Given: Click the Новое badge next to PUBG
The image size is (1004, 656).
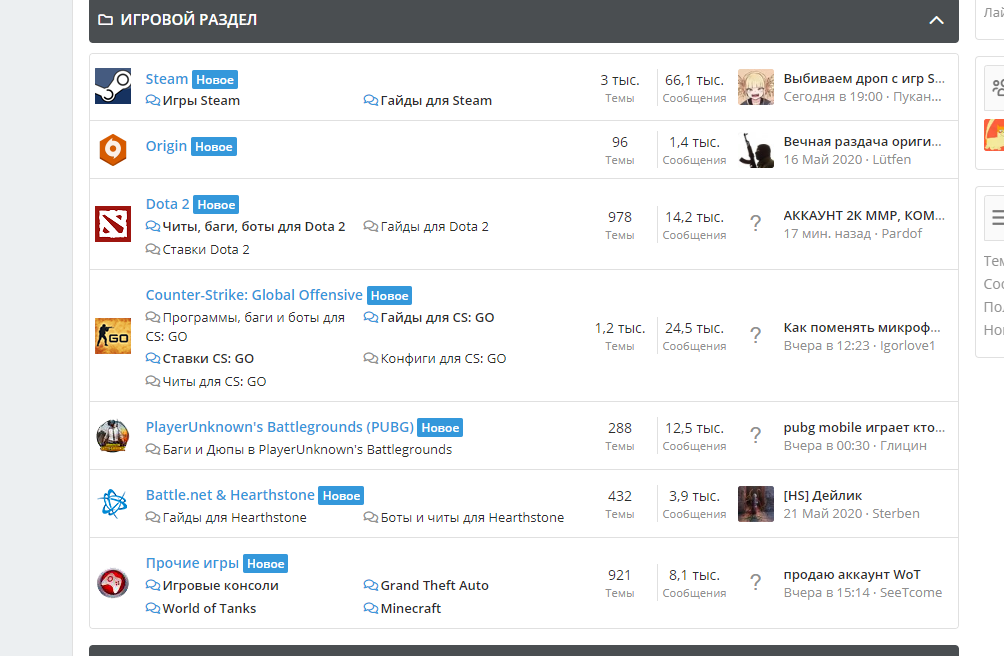Looking at the screenshot, I should [x=440, y=428].
